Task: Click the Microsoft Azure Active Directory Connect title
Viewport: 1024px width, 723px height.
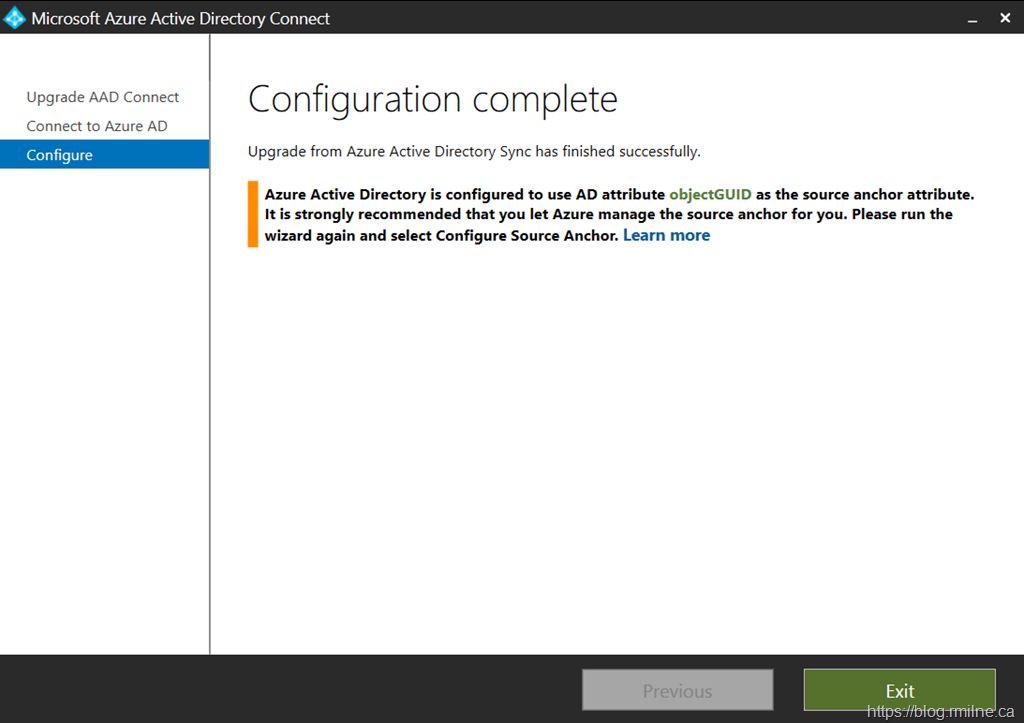Action: (x=180, y=18)
